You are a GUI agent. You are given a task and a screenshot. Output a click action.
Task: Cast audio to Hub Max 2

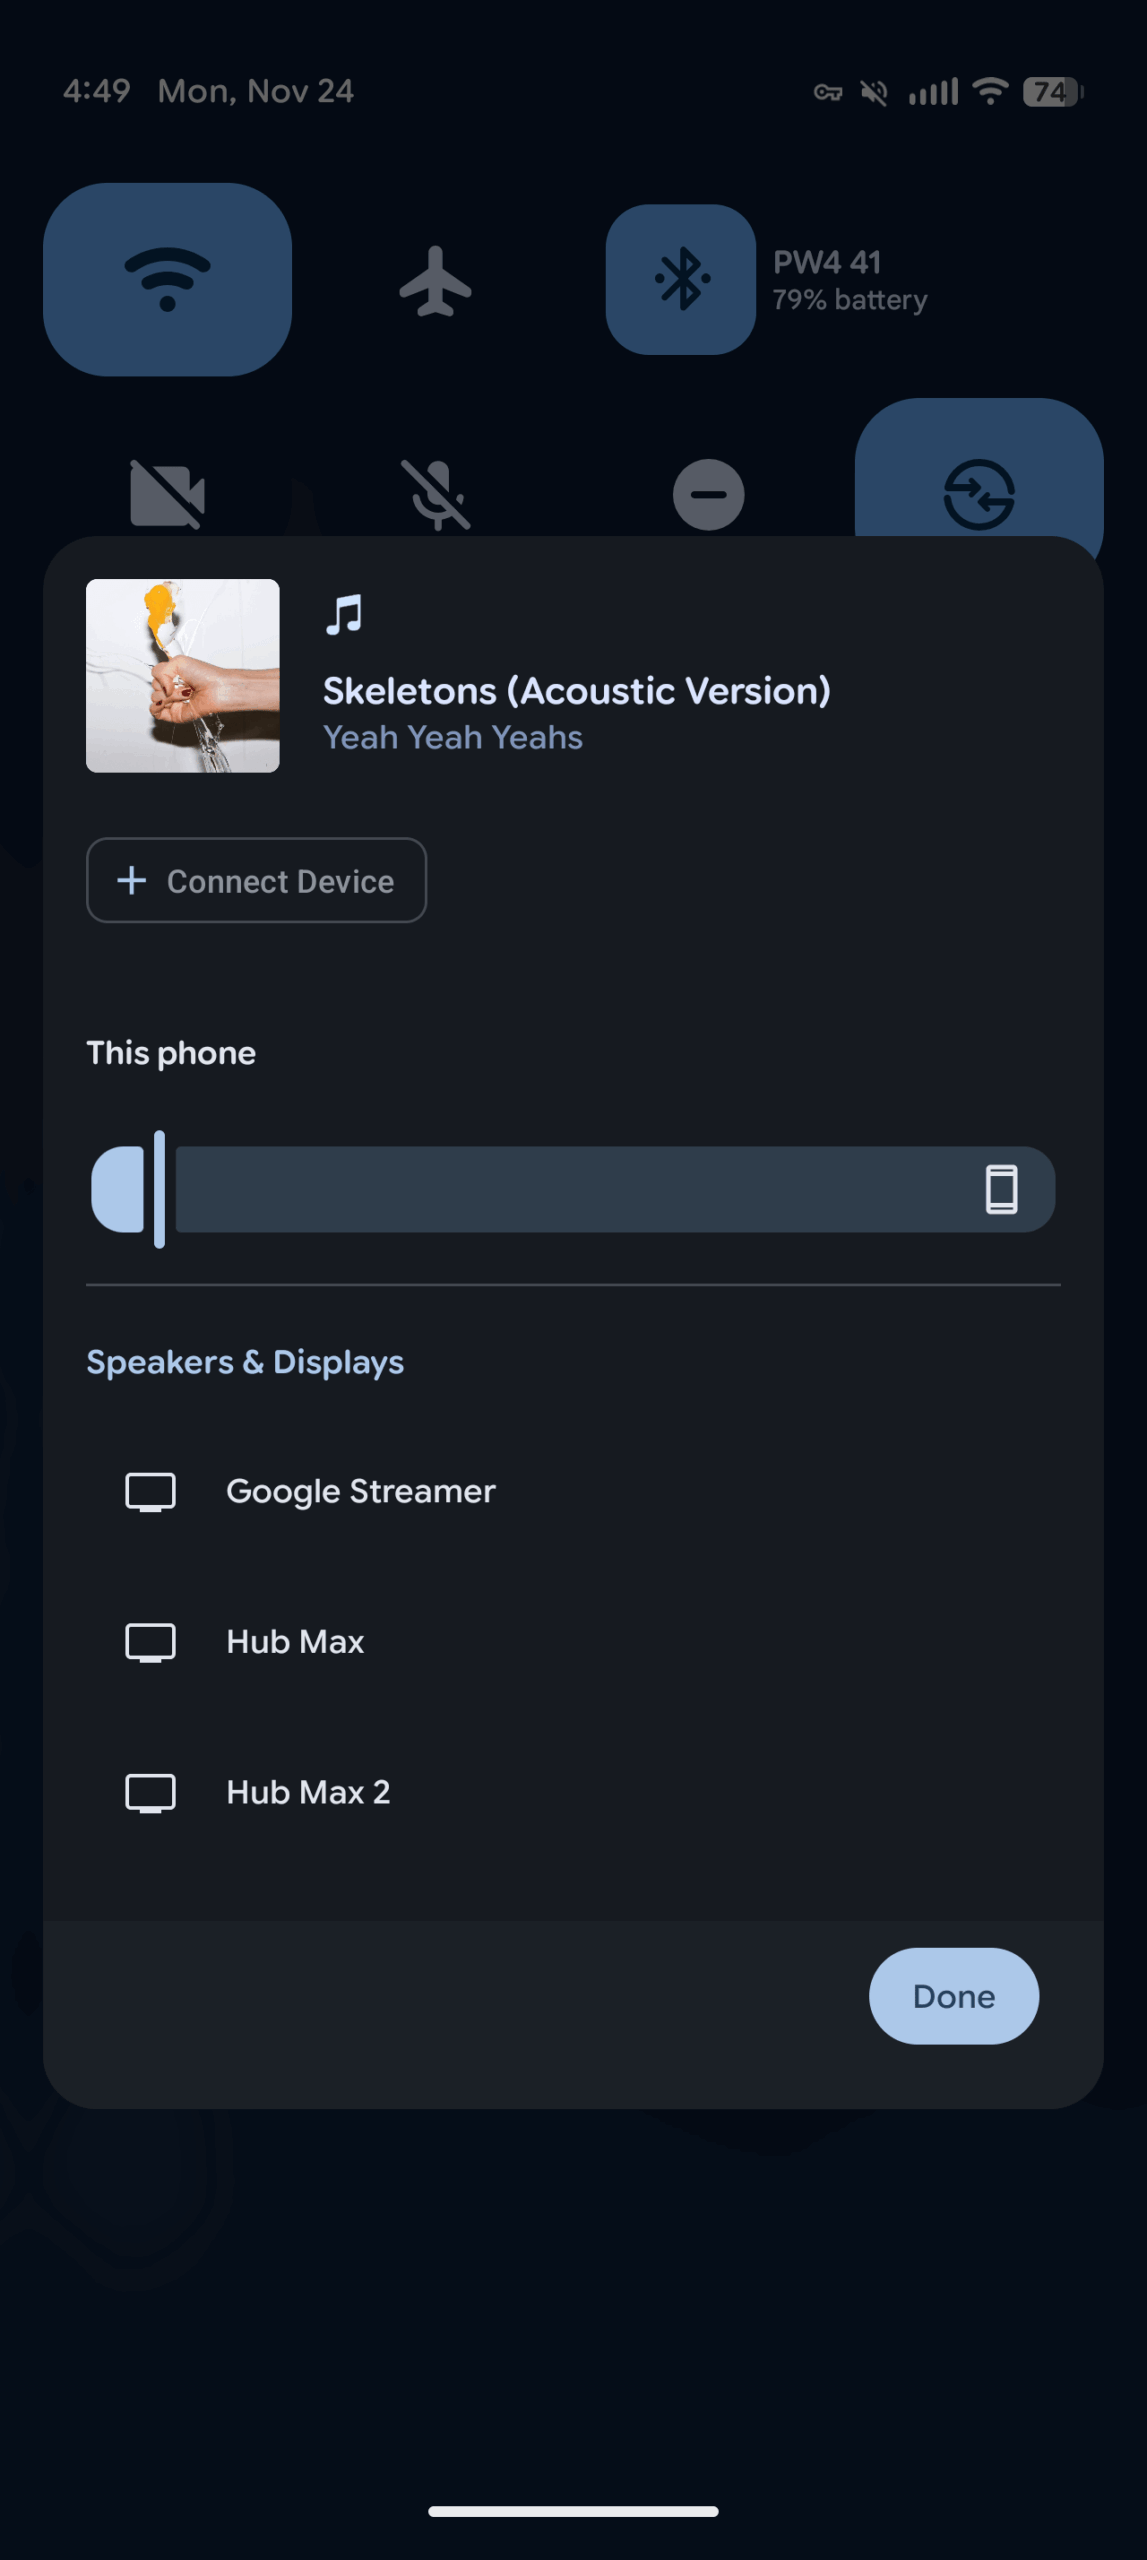pyautogui.click(x=308, y=1792)
